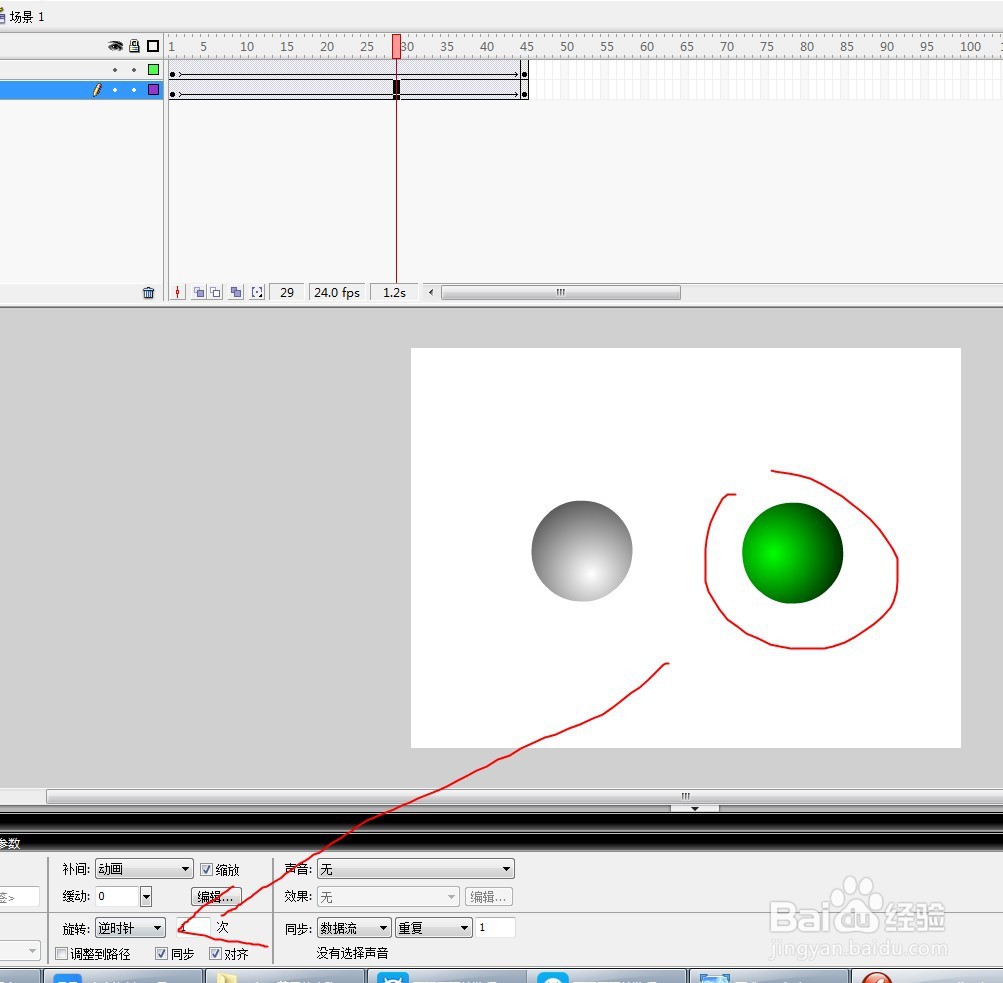The height and width of the screenshot is (983, 1003).
Task: Click the 参数 panel tab
Action: (10, 843)
